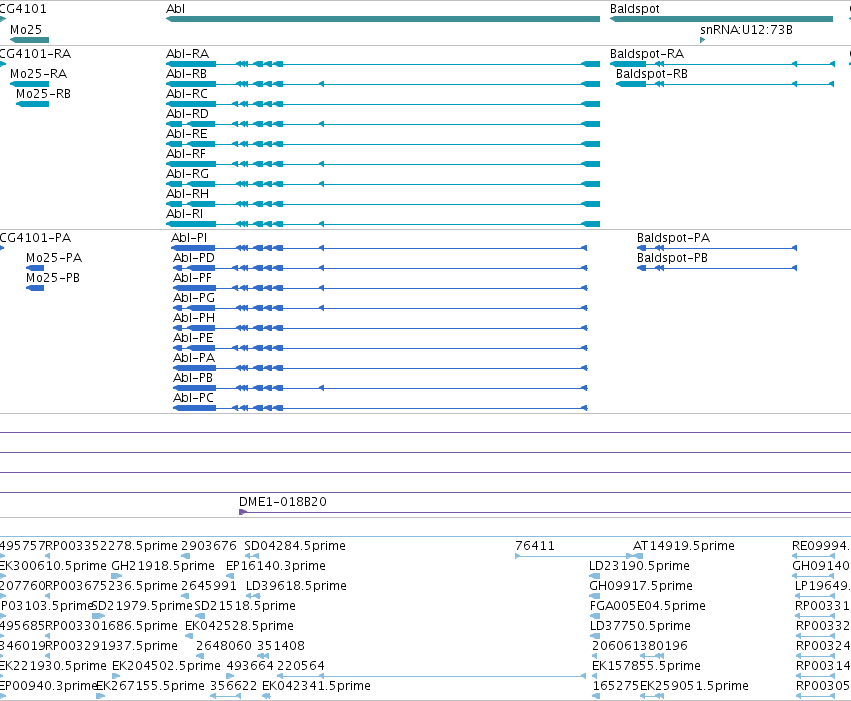Click the FGA005E04.5prime EST label
851x701 pixels.
click(x=647, y=606)
